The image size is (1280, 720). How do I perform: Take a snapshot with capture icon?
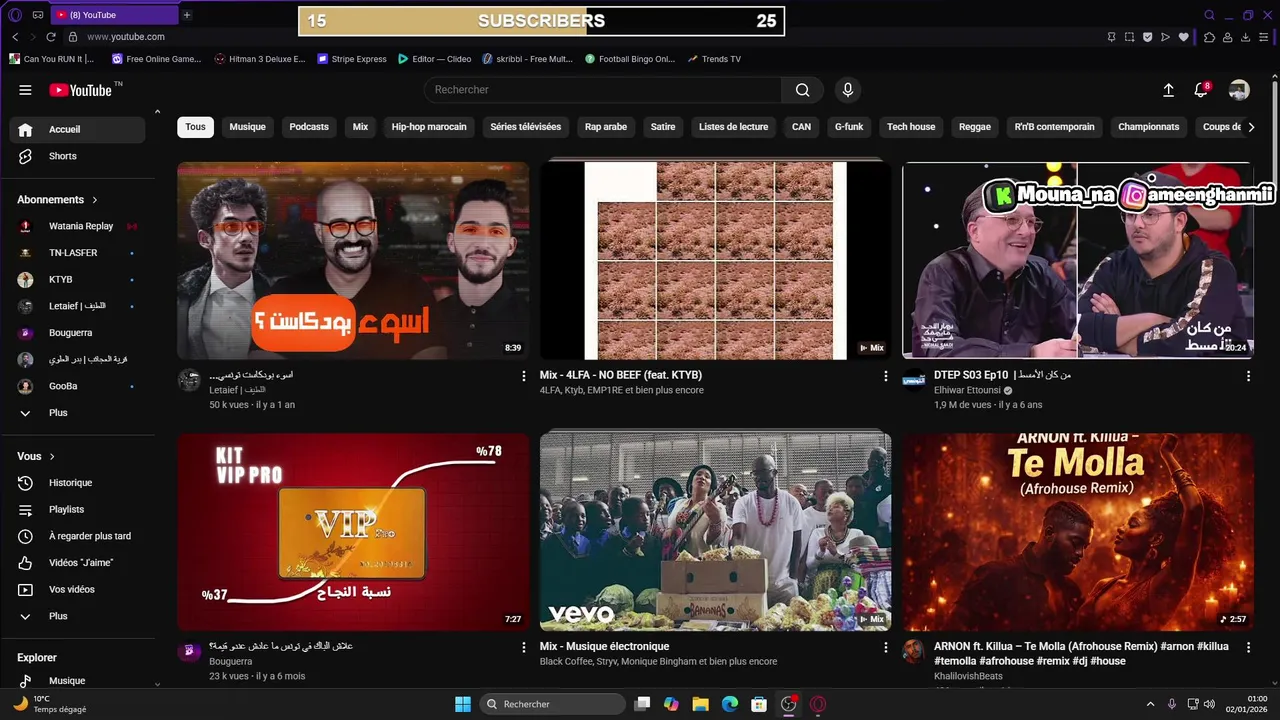(x=1130, y=37)
